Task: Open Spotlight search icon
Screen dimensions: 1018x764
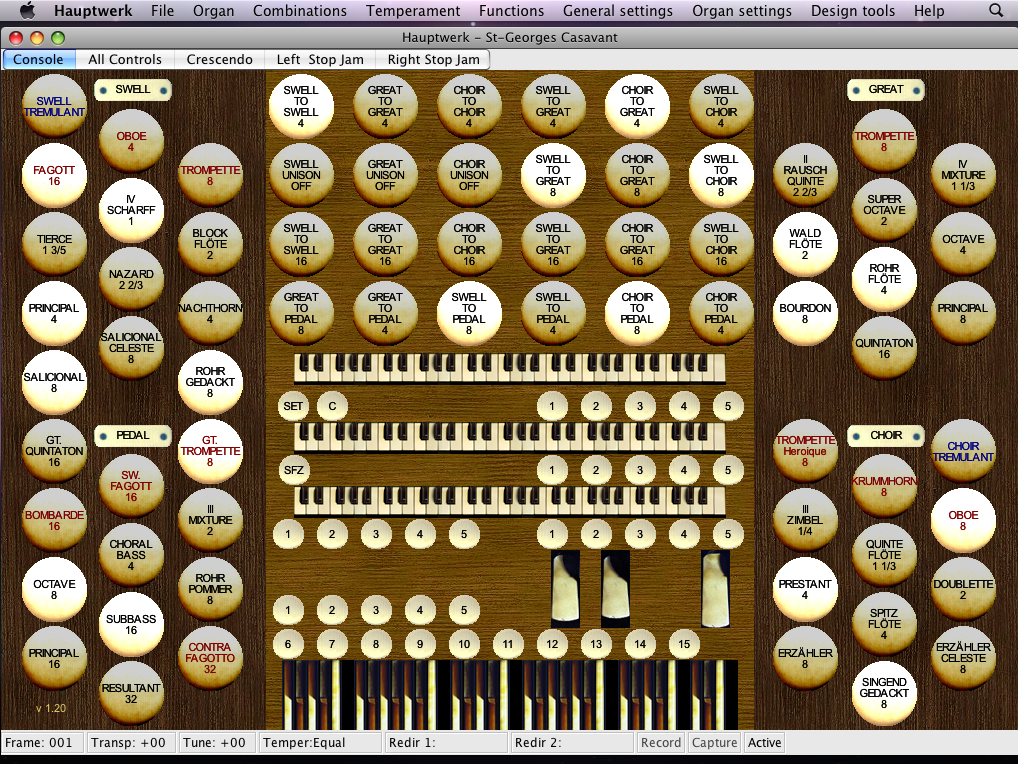Action: pos(995,10)
